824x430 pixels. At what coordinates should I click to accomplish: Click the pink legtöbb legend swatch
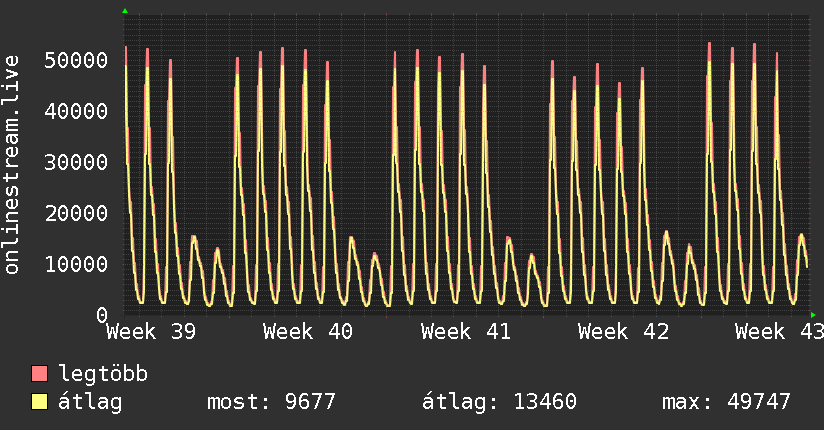(x=39, y=373)
